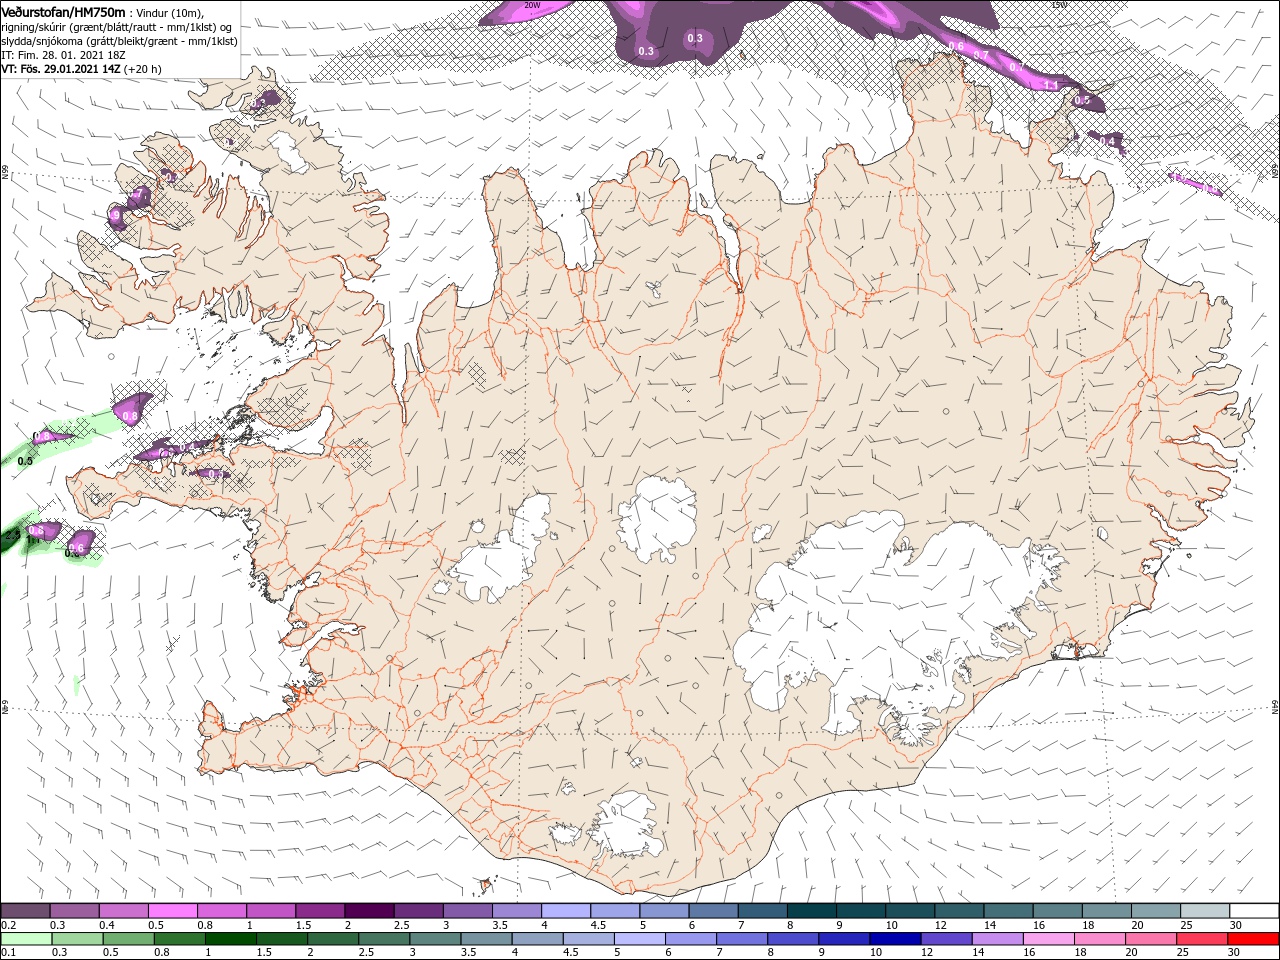Click the 'rigning/skúrir' legend description line
The image size is (1280, 960).
point(118,27)
